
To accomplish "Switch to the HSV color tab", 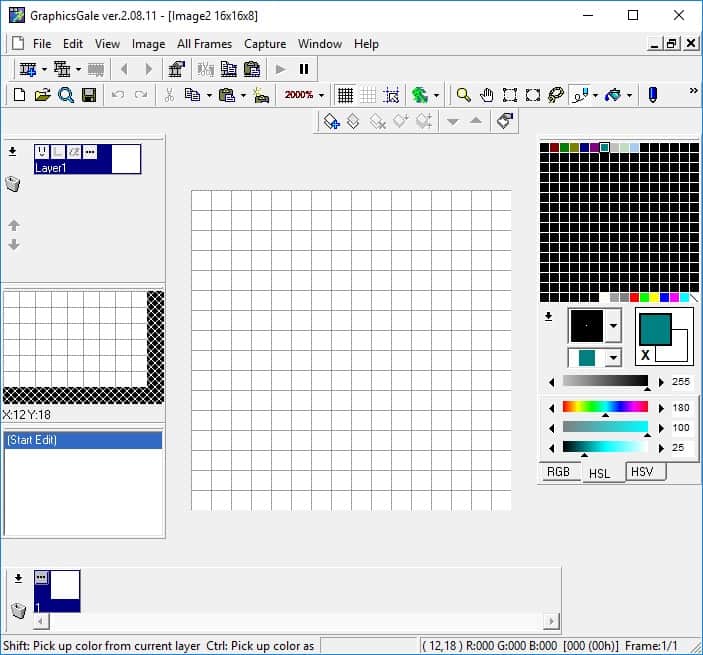I will coord(642,472).
